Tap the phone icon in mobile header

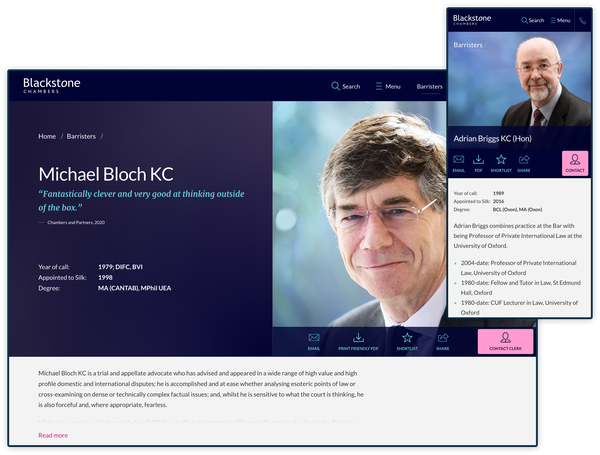582,21
